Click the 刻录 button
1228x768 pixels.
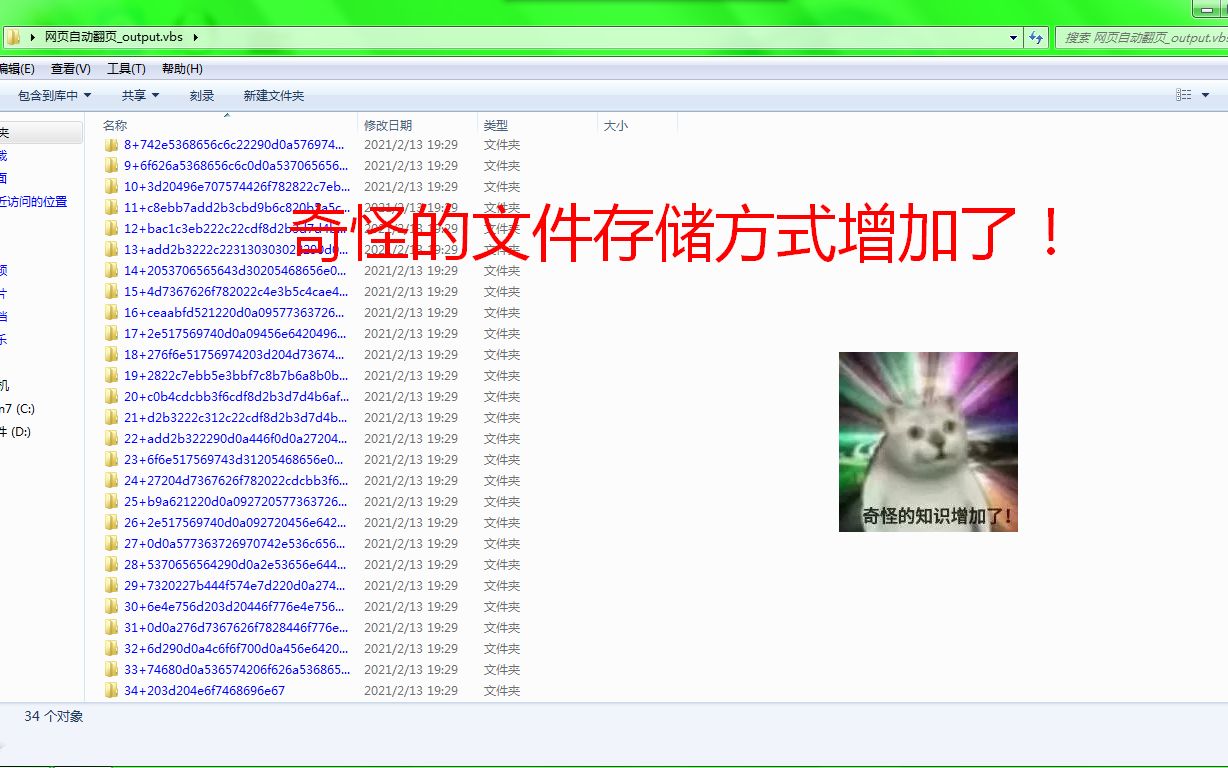pos(201,95)
